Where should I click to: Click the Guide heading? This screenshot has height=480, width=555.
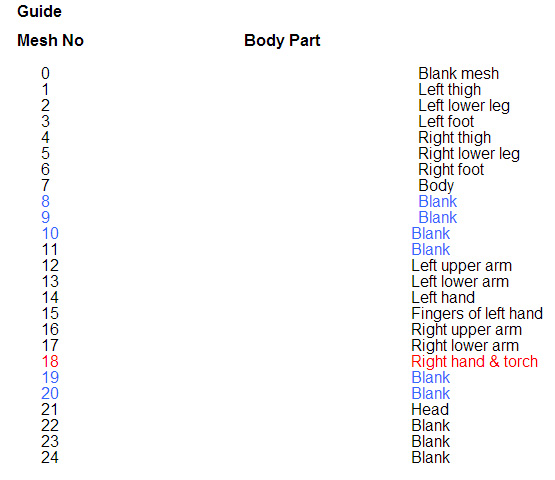point(39,11)
